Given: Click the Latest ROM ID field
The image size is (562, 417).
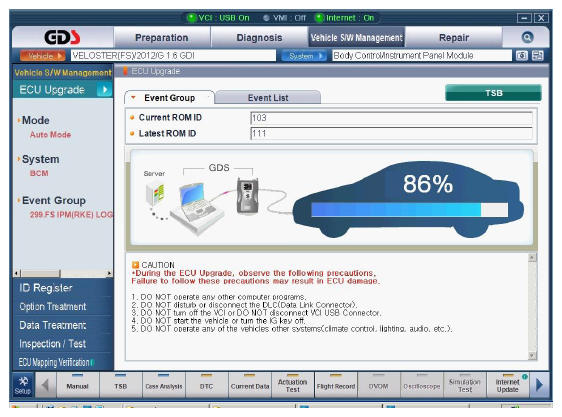Looking at the screenshot, I should click(391, 133).
